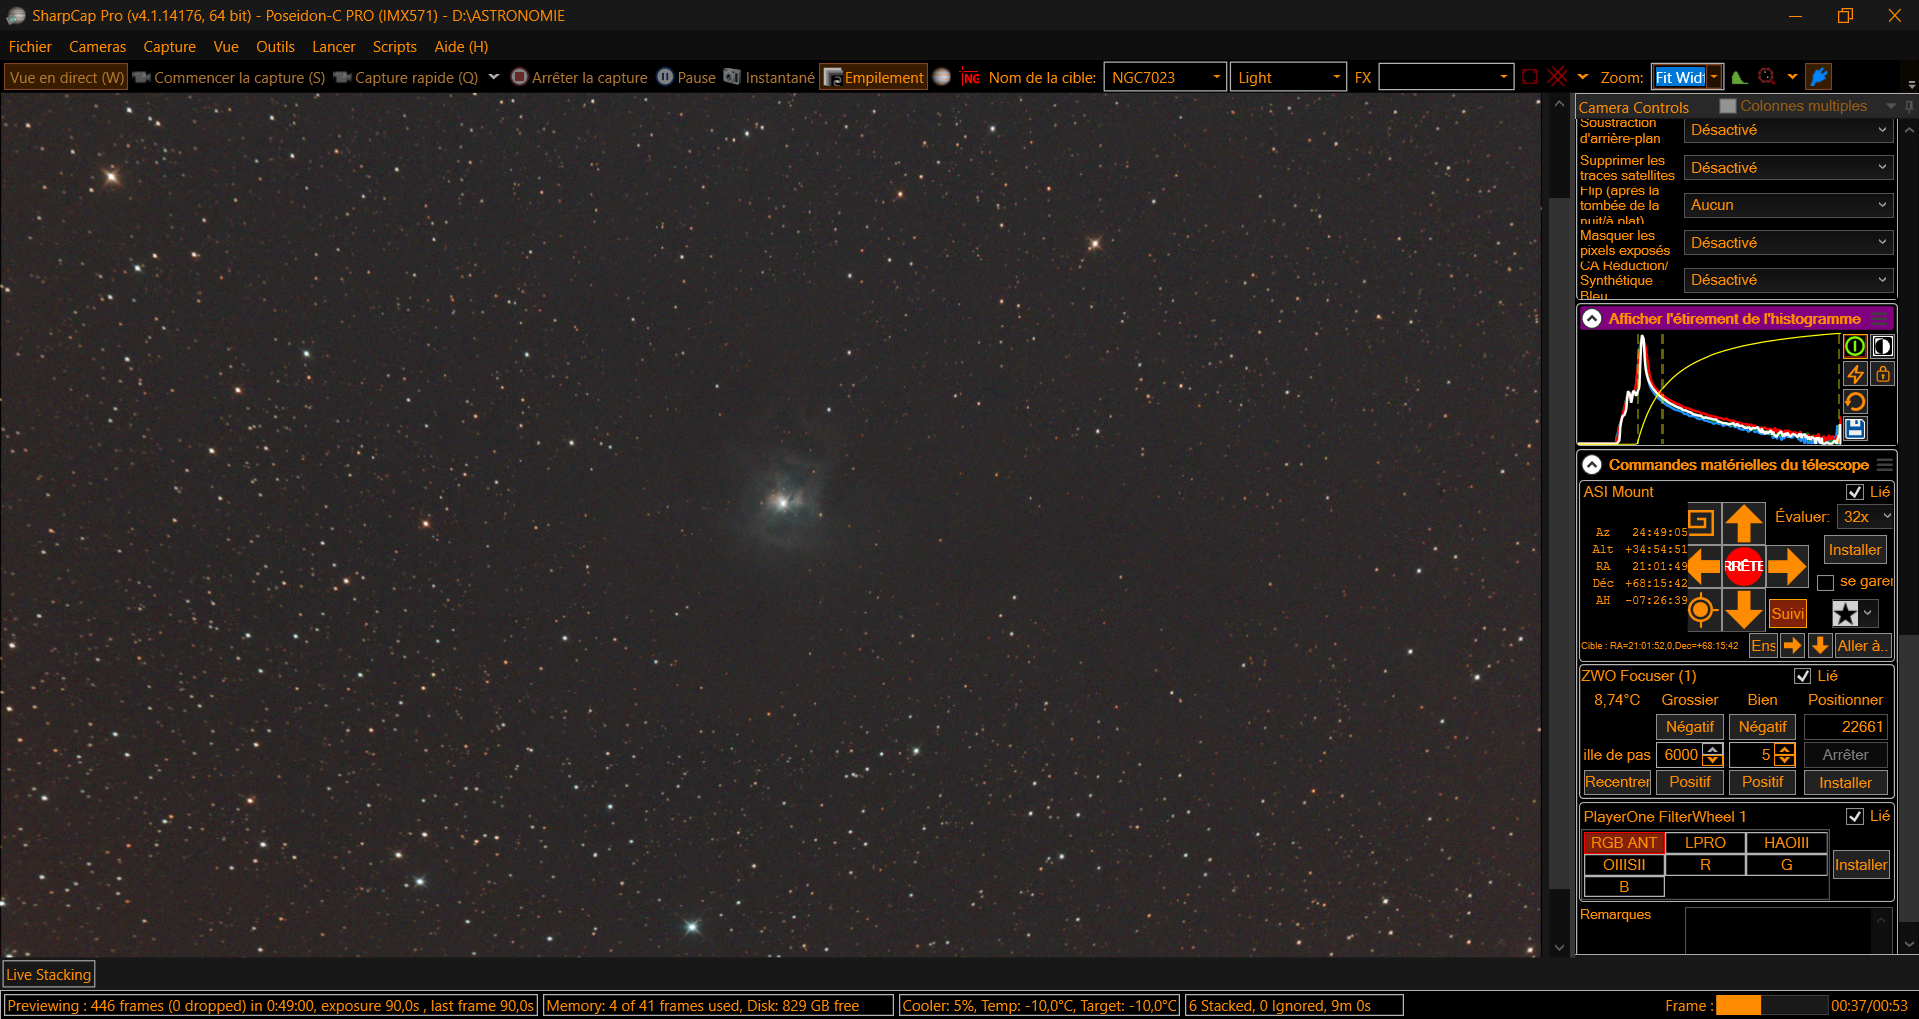The width and height of the screenshot is (1919, 1019).
Task: Open the telescope commands panel hamburger menu
Action: [x=1885, y=465]
